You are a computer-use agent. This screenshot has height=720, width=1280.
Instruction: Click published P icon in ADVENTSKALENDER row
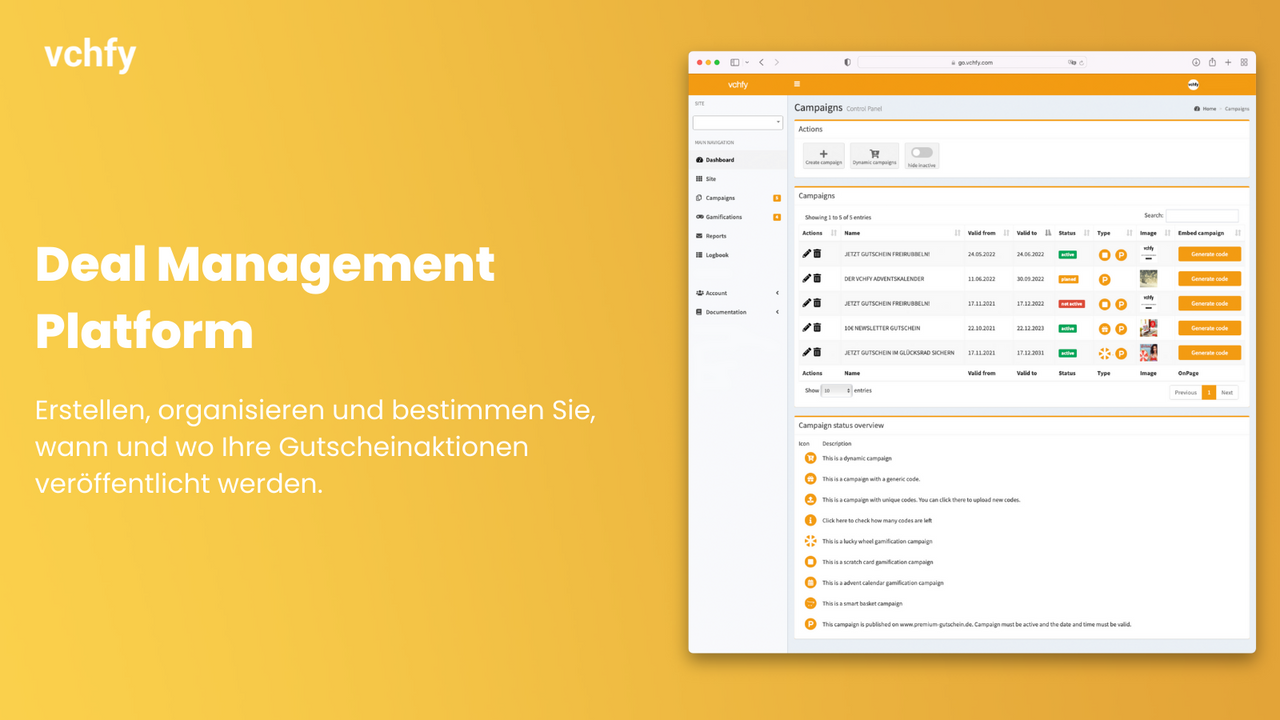point(1104,279)
